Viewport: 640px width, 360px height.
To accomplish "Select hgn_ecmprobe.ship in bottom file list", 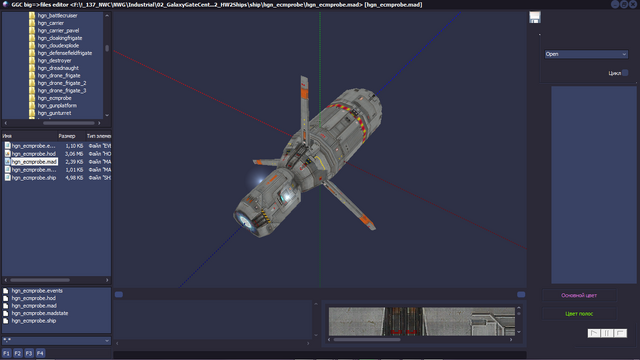I will click(x=33, y=321).
